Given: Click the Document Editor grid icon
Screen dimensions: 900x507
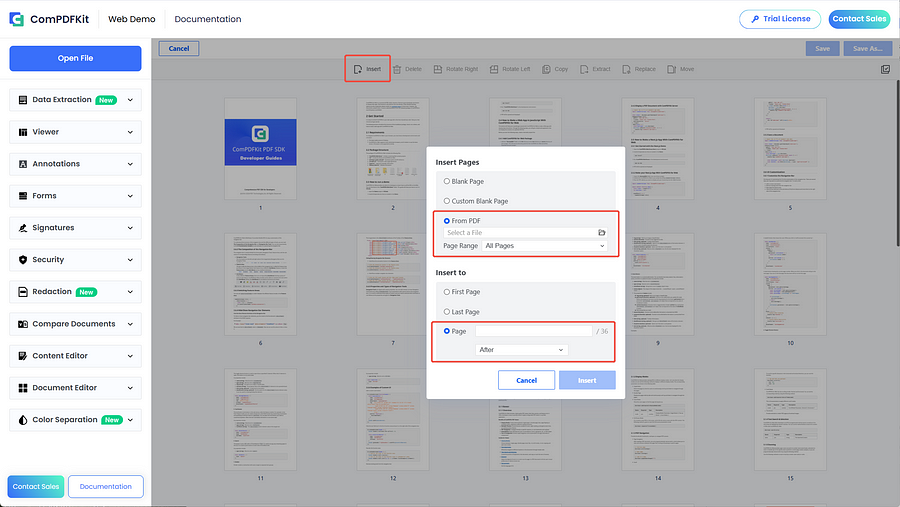Looking at the screenshot, I should coord(23,388).
